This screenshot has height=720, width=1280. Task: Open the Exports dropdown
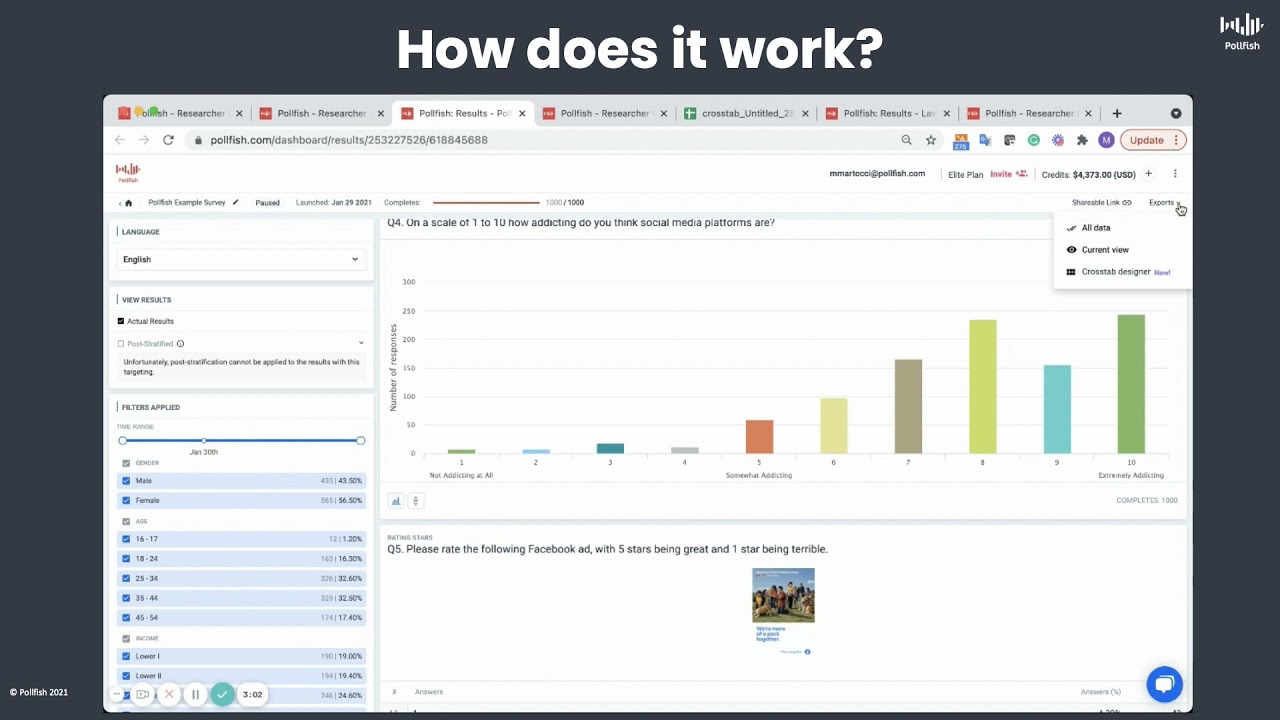1165,203
